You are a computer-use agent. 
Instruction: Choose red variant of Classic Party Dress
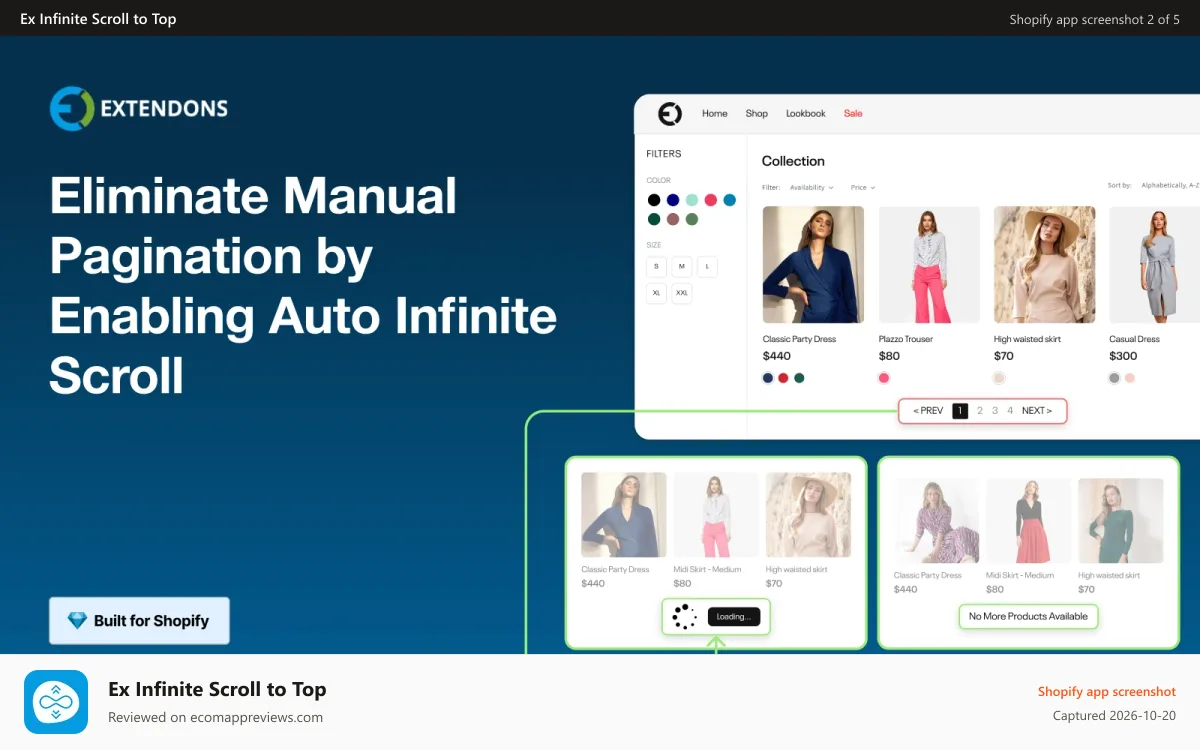click(784, 378)
